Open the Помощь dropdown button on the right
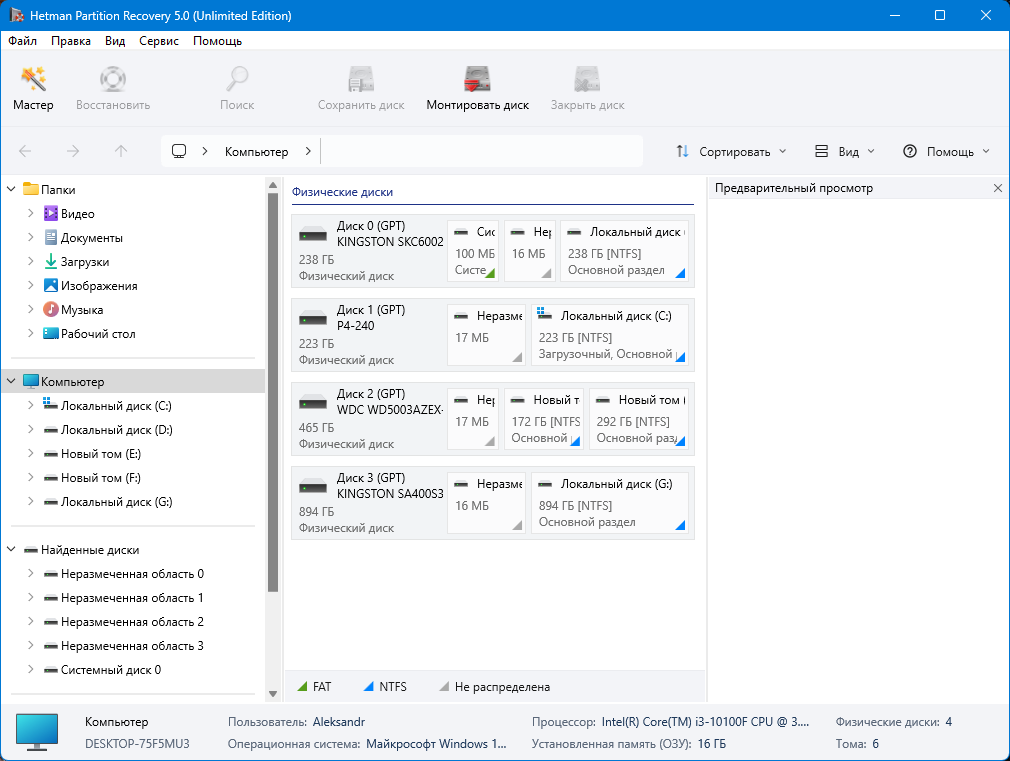The width and height of the screenshot is (1010, 761). click(946, 152)
